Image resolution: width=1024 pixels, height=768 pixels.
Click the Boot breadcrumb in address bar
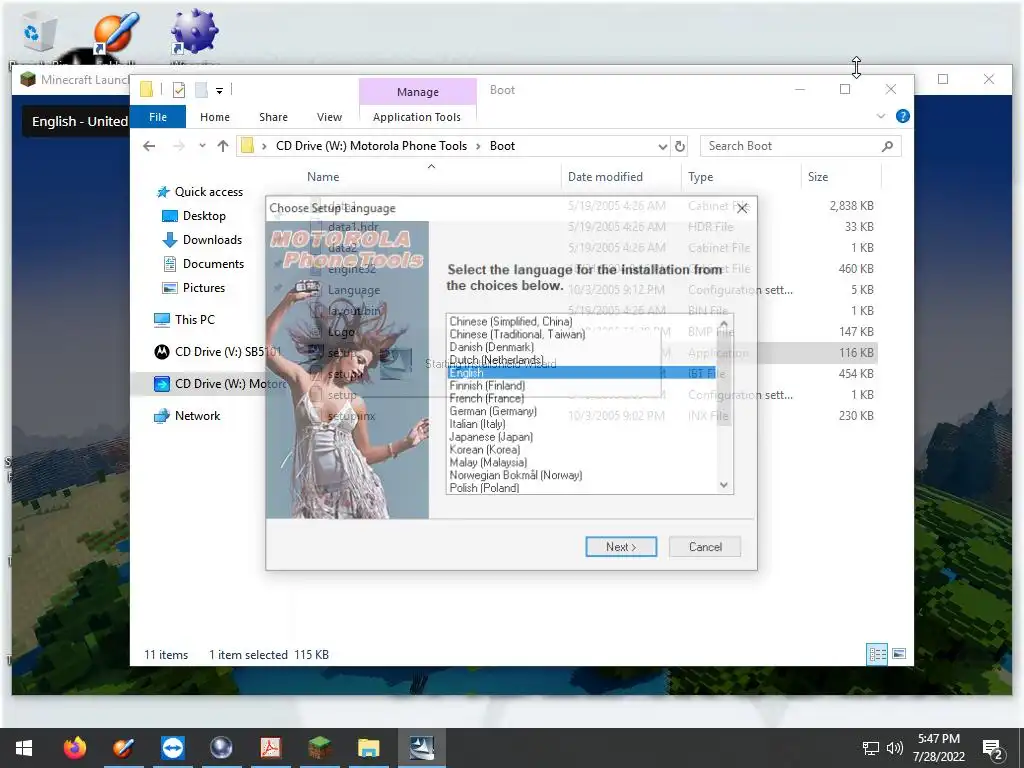click(502, 146)
